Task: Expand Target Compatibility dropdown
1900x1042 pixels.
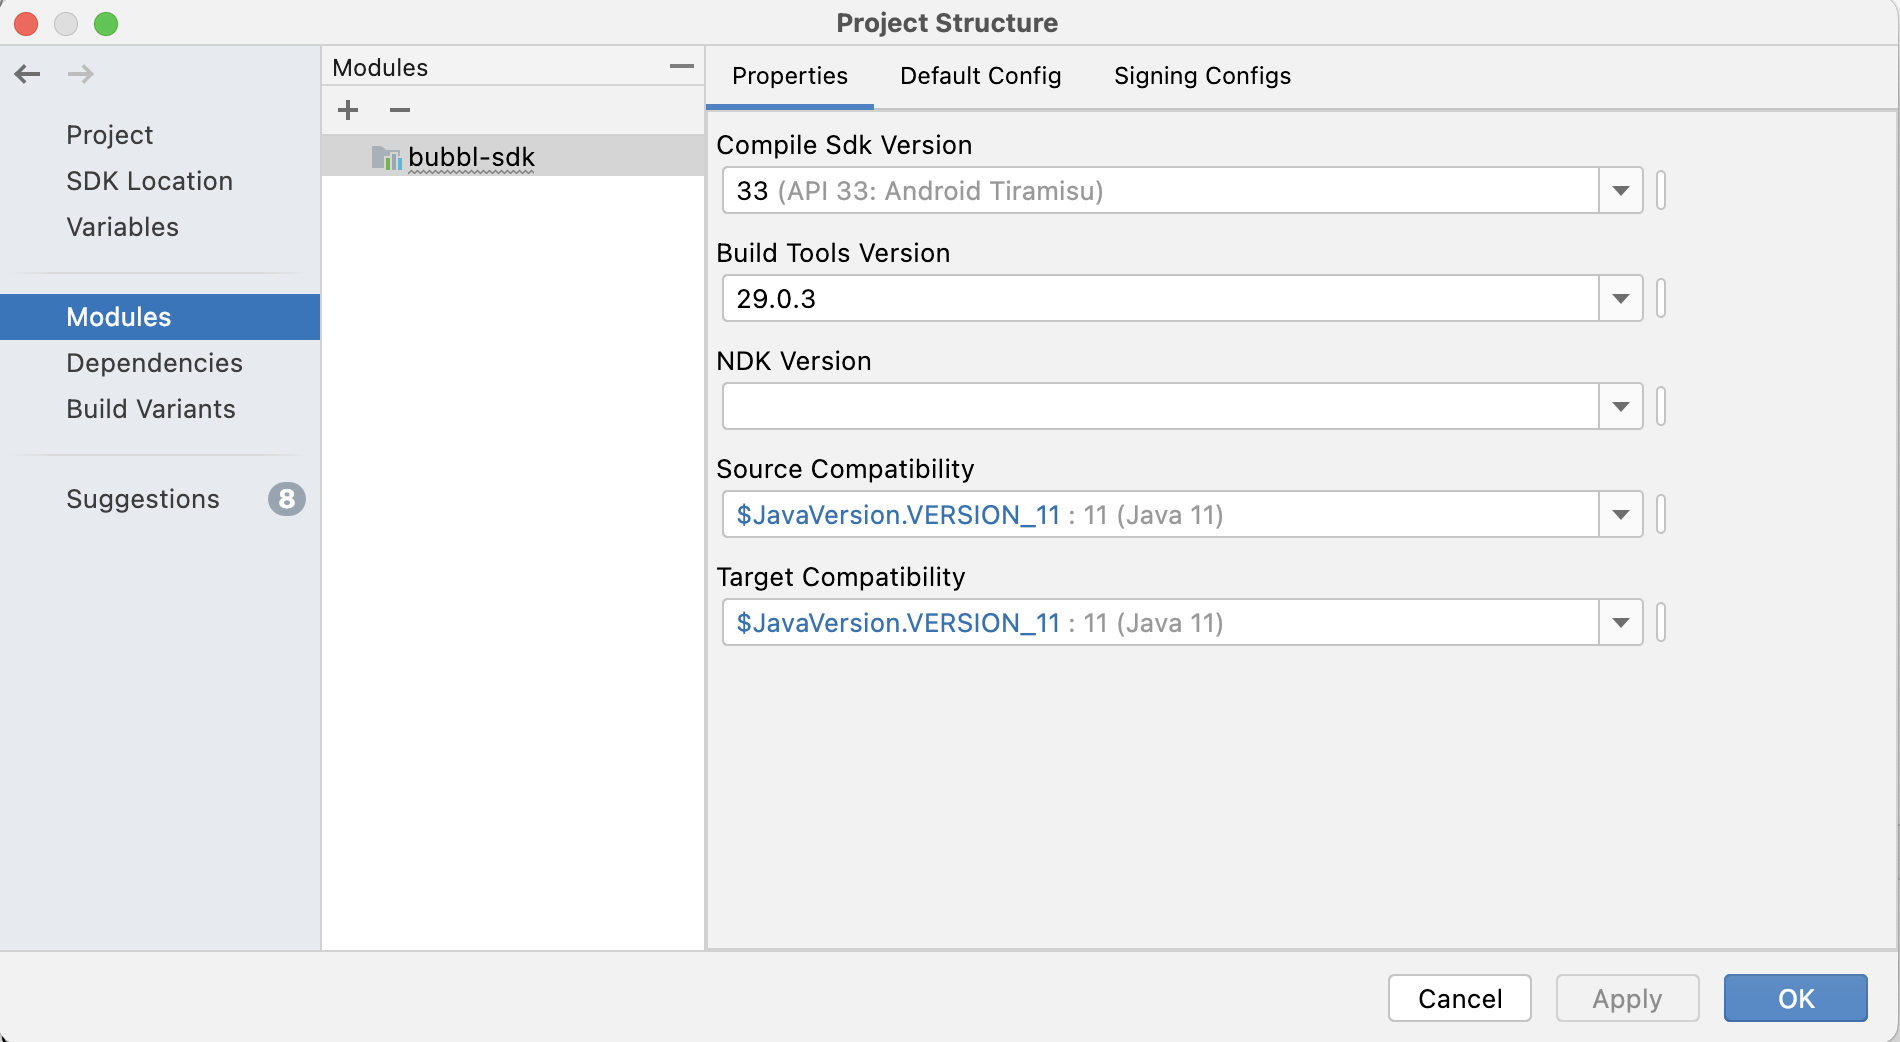Action: (x=1620, y=623)
